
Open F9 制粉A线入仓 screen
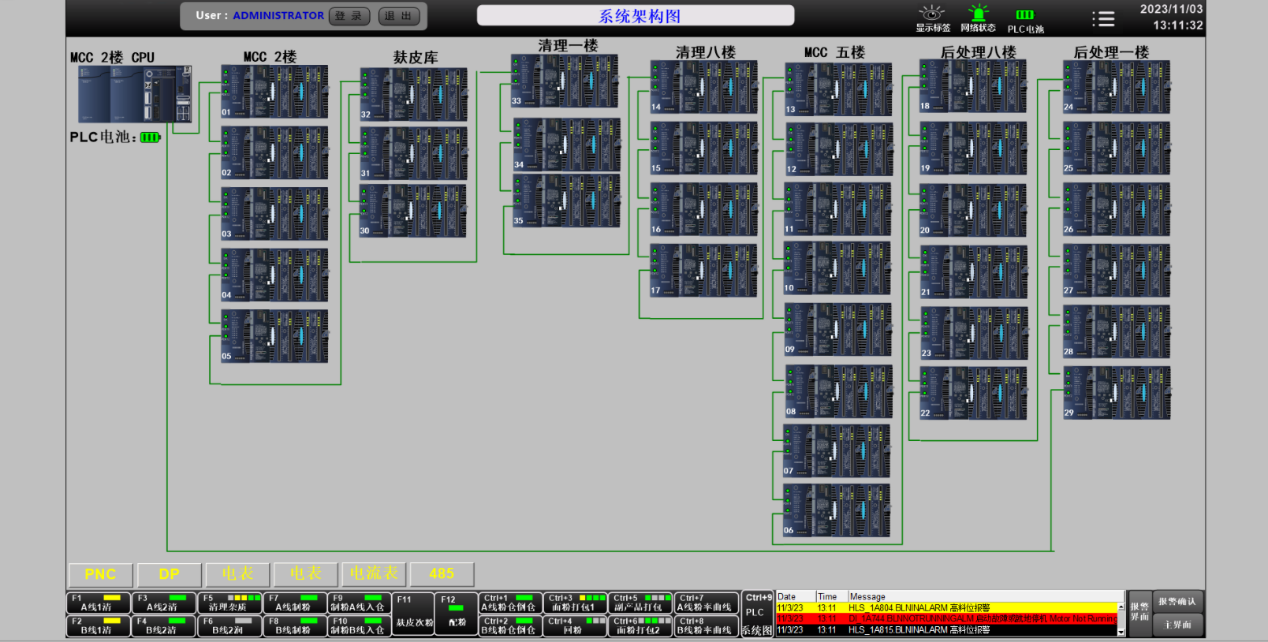[x=360, y=602]
